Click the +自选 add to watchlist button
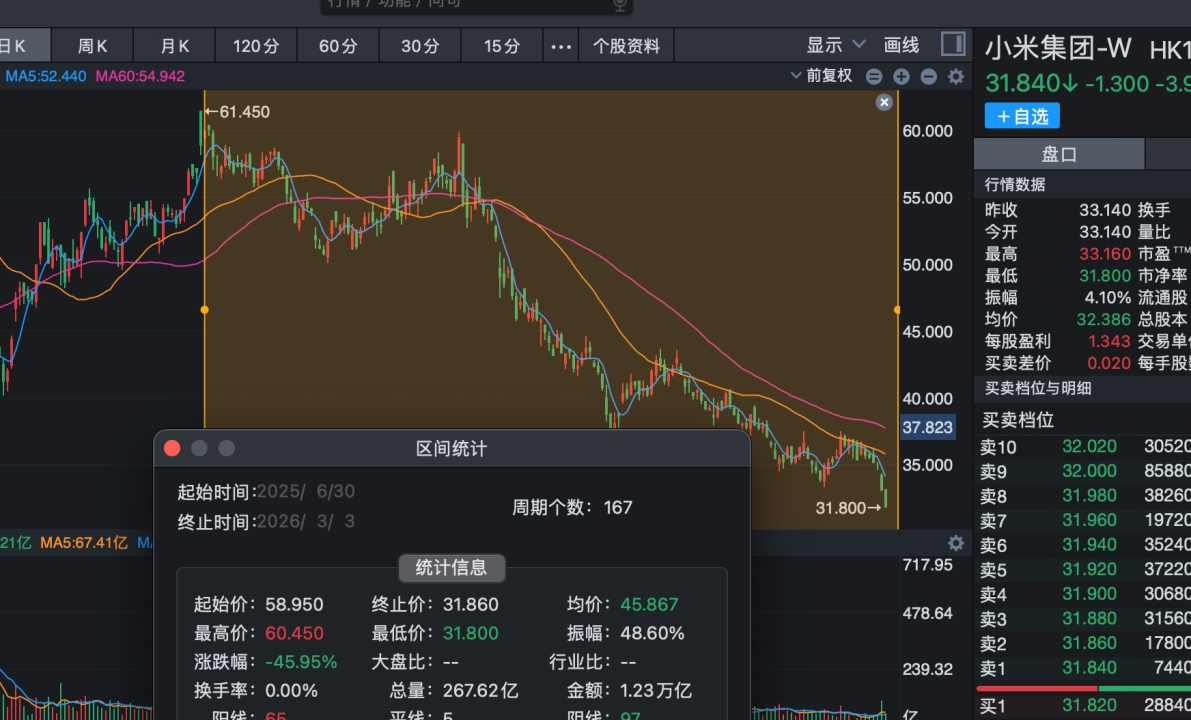 1021,116
